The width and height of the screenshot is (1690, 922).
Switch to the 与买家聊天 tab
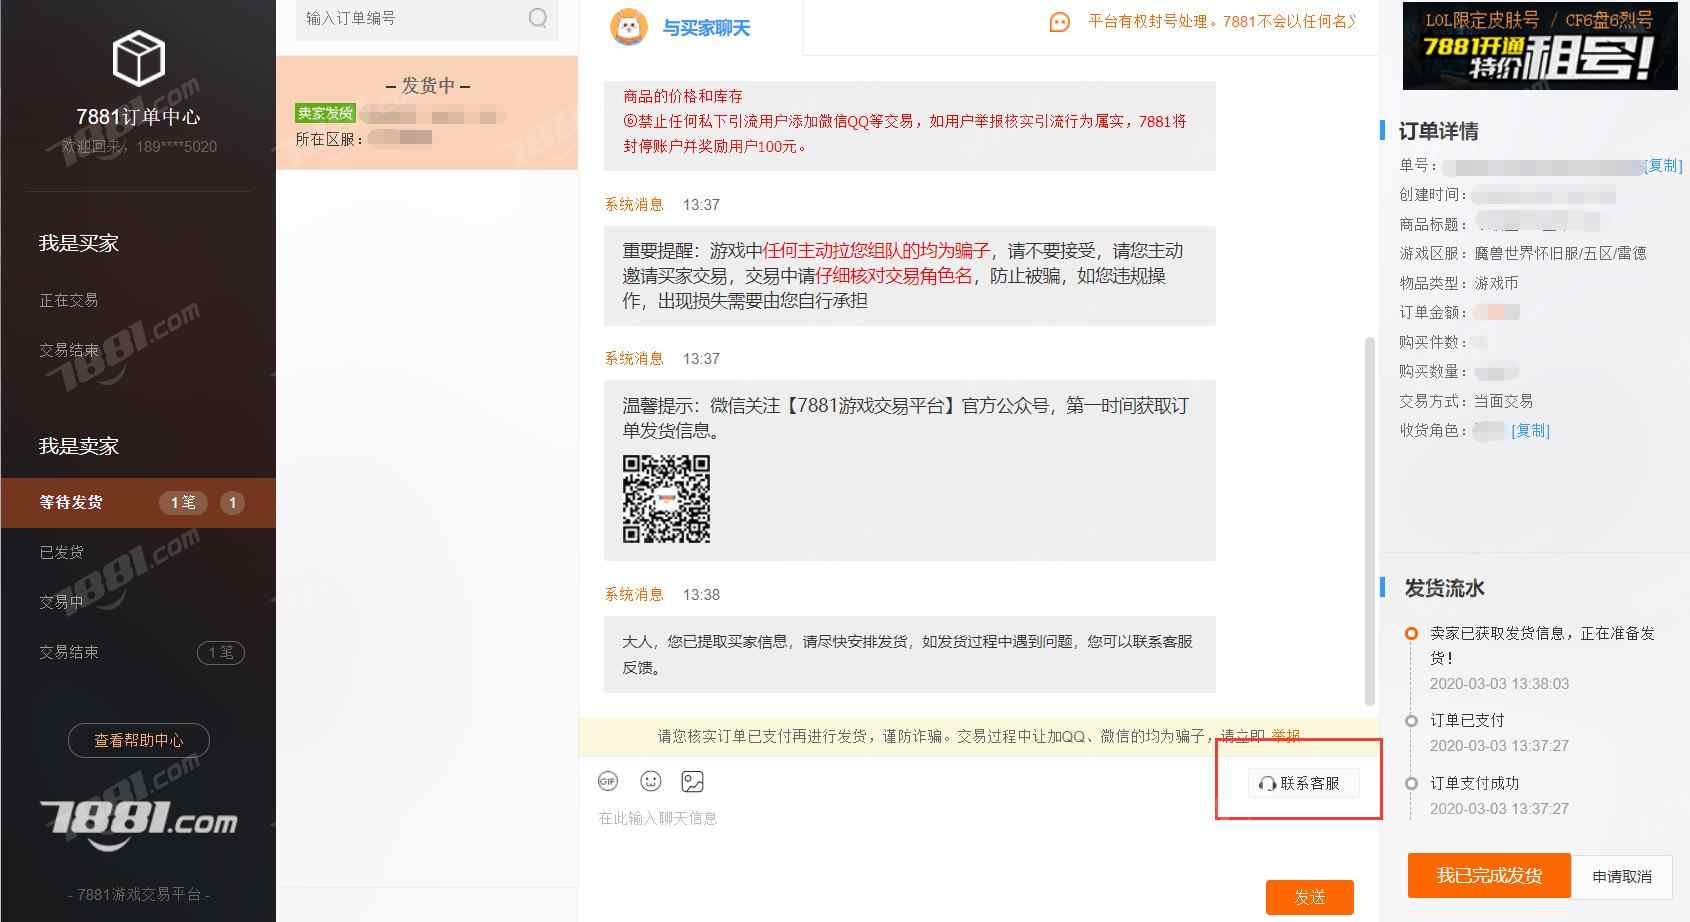pos(691,27)
